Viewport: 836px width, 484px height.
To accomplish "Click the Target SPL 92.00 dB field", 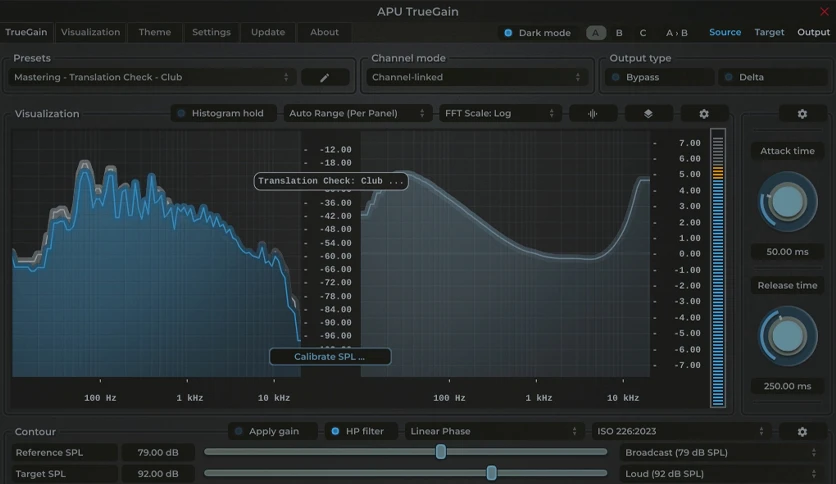I will [158, 474].
